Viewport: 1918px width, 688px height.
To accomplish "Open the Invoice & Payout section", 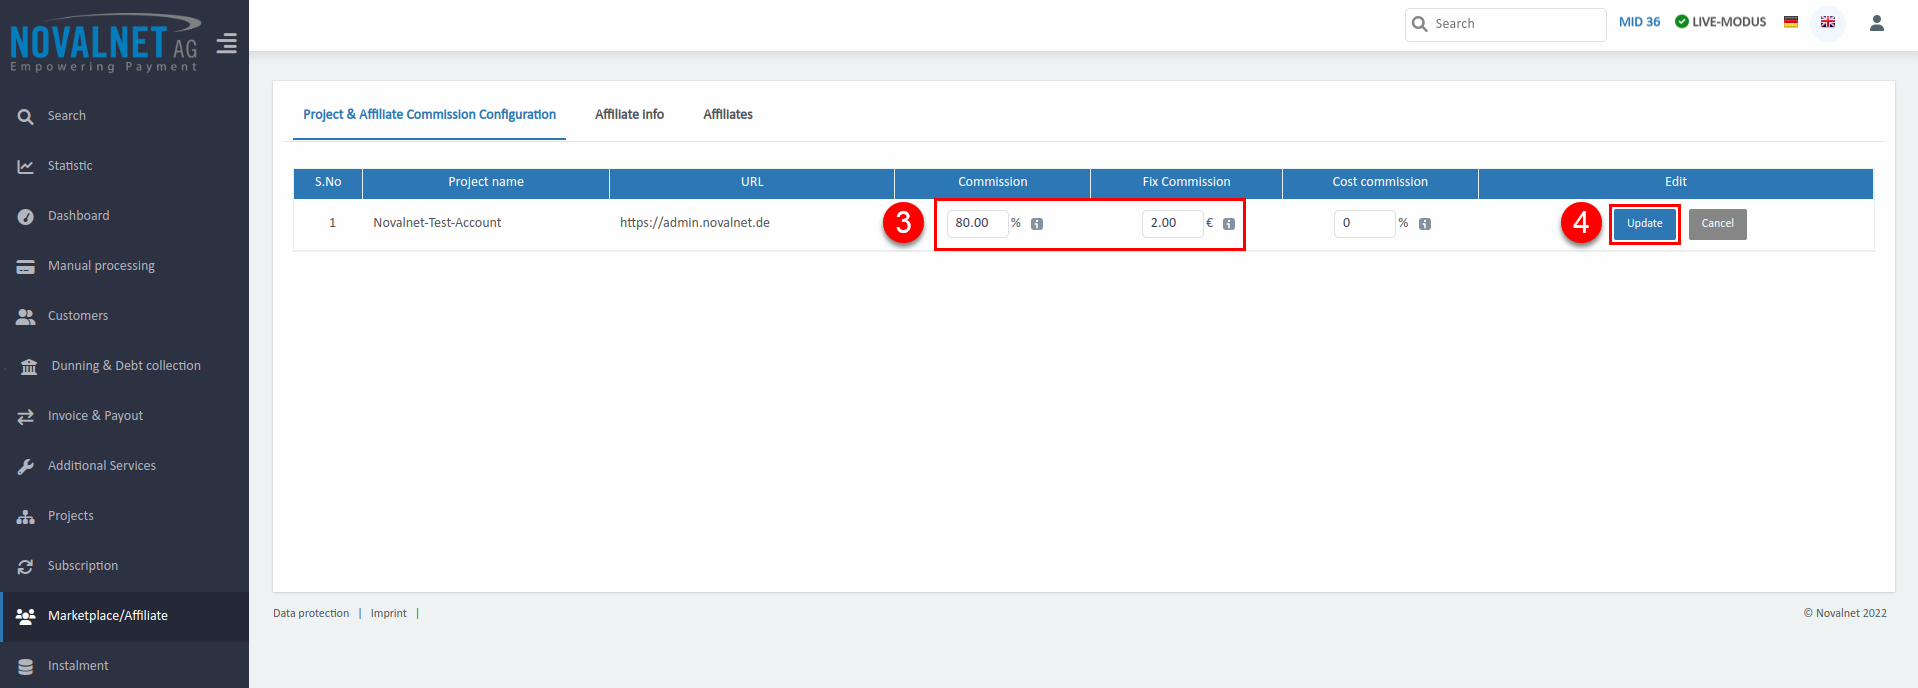I will pyautogui.click(x=95, y=416).
